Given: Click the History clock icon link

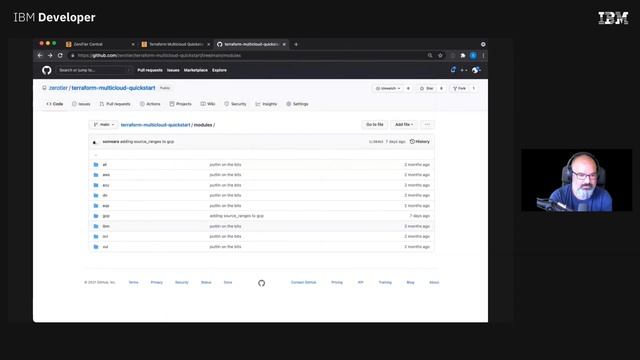Looking at the screenshot, I should [x=412, y=142].
